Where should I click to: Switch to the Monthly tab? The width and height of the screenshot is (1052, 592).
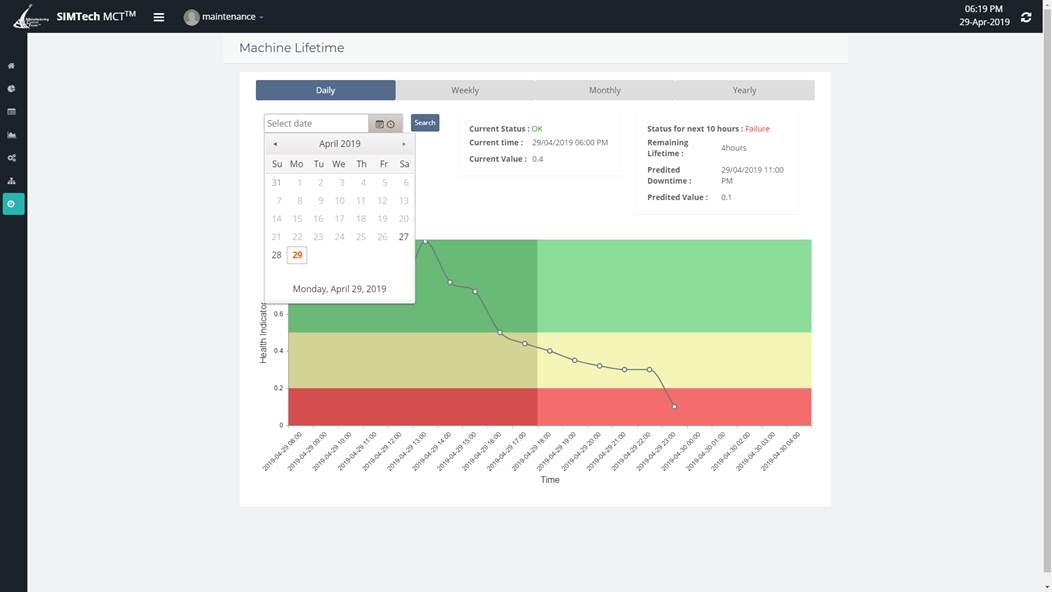[604, 90]
